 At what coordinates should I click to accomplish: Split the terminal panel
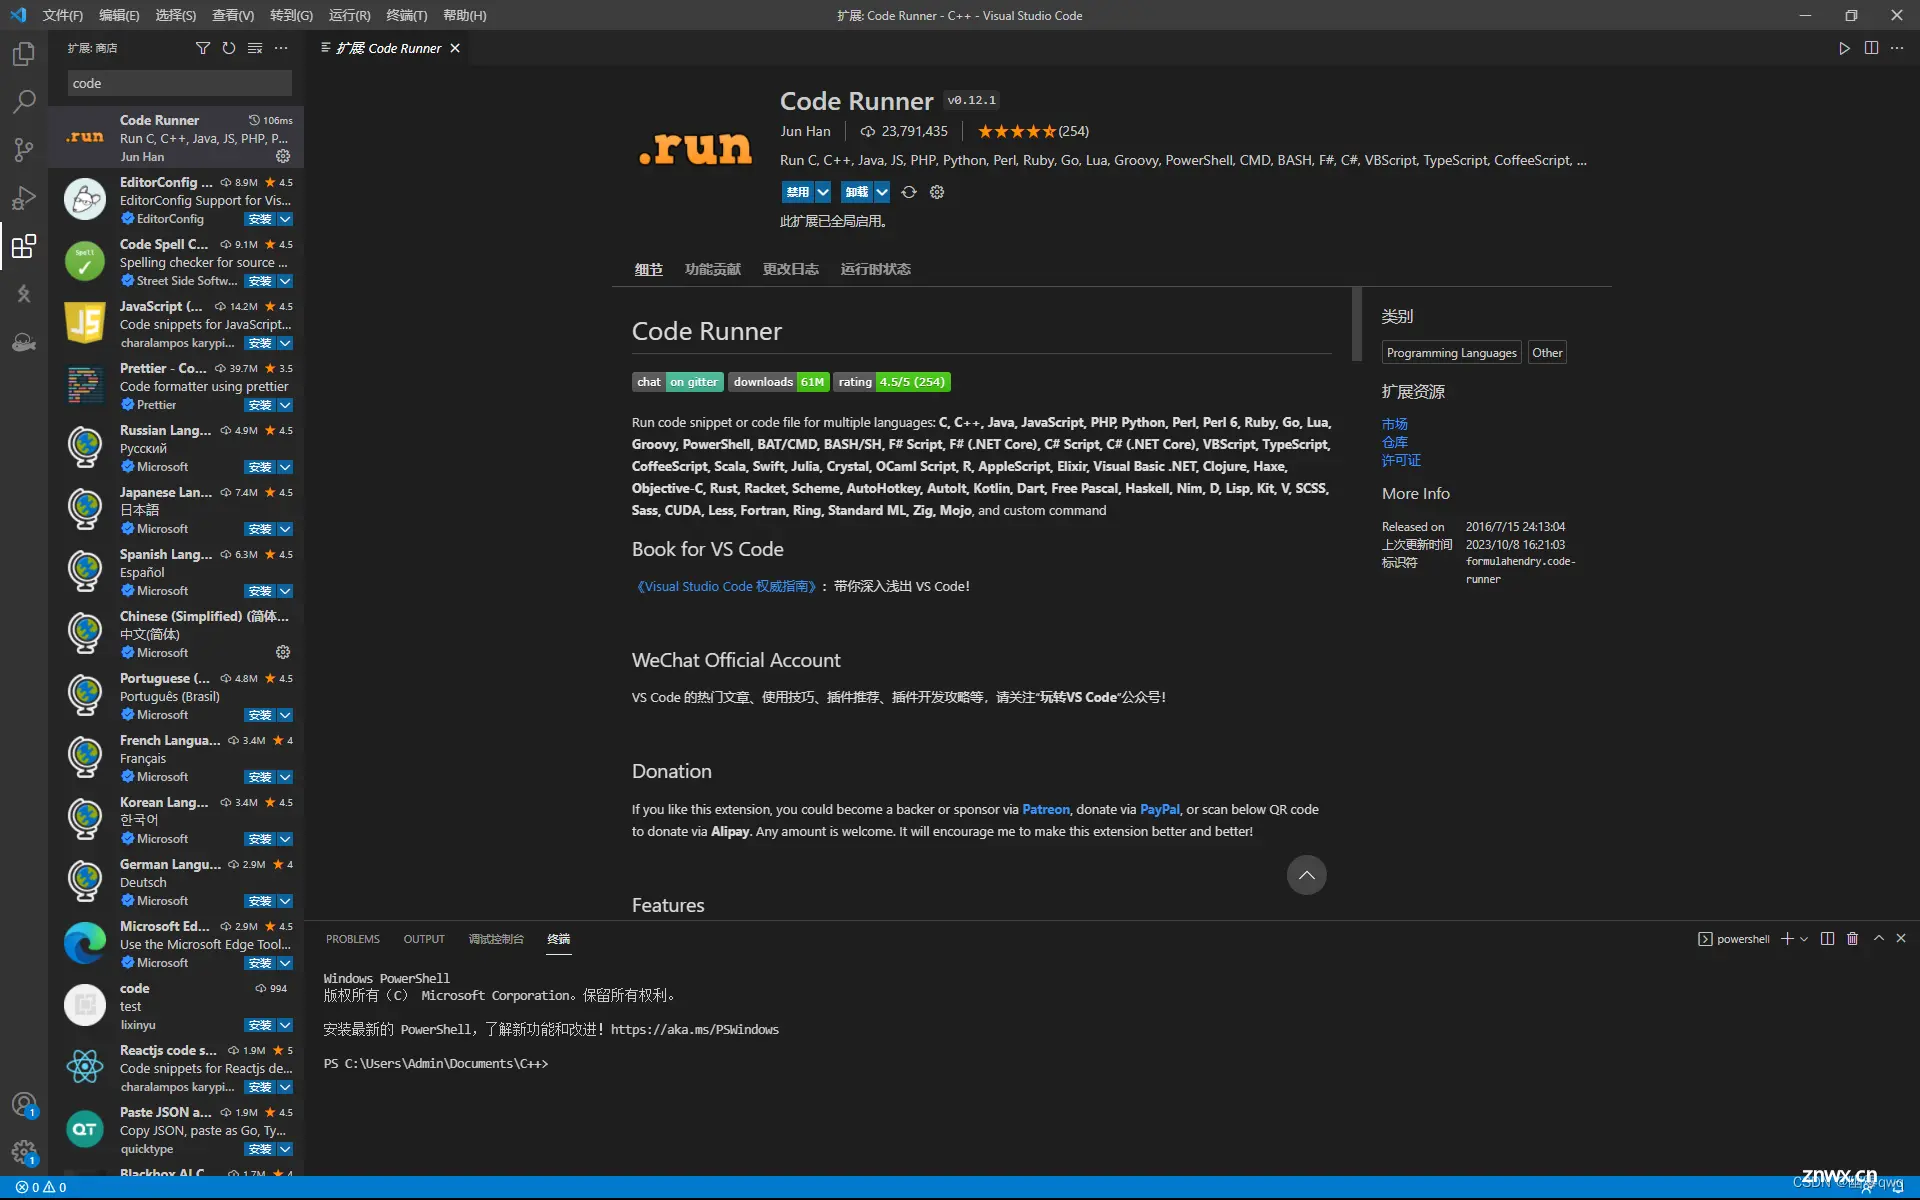point(1827,938)
